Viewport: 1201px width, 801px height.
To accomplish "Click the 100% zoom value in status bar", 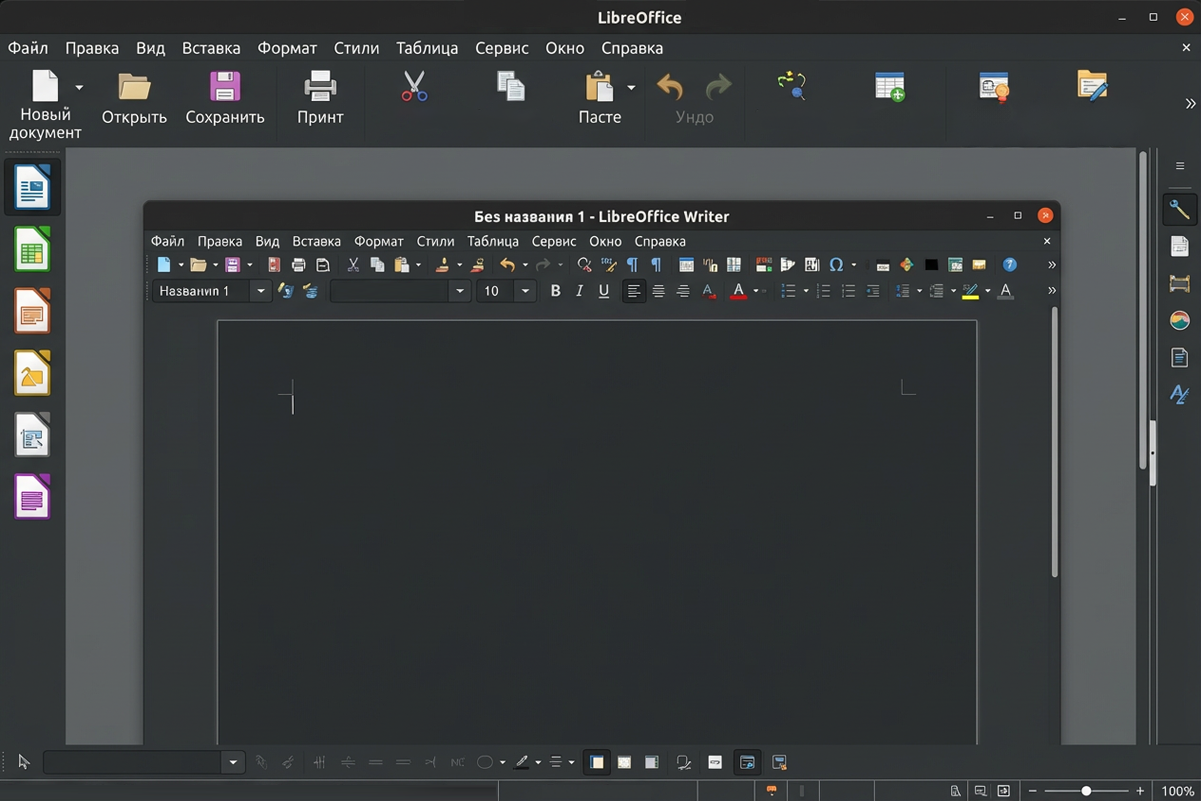I will (x=1178, y=791).
